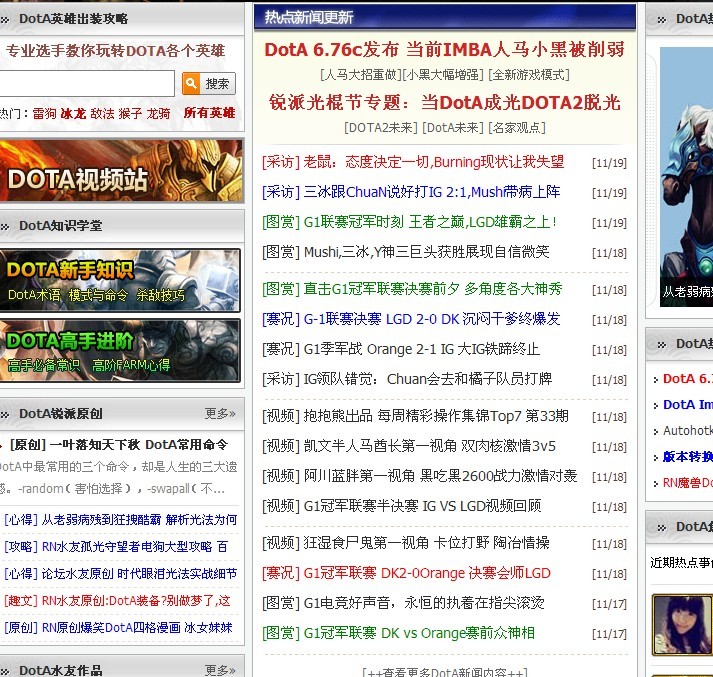The height and width of the screenshot is (677, 713).
Task: Open 查看更多DotA新闻内容 link at bottom
Action: 444,672
